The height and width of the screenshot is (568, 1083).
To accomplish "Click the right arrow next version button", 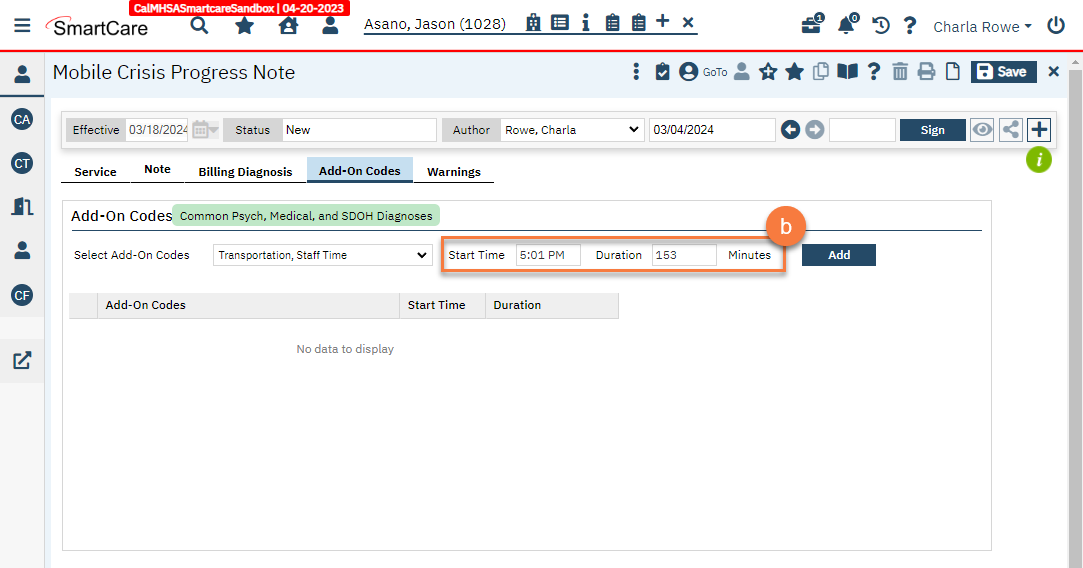I will tap(815, 130).
